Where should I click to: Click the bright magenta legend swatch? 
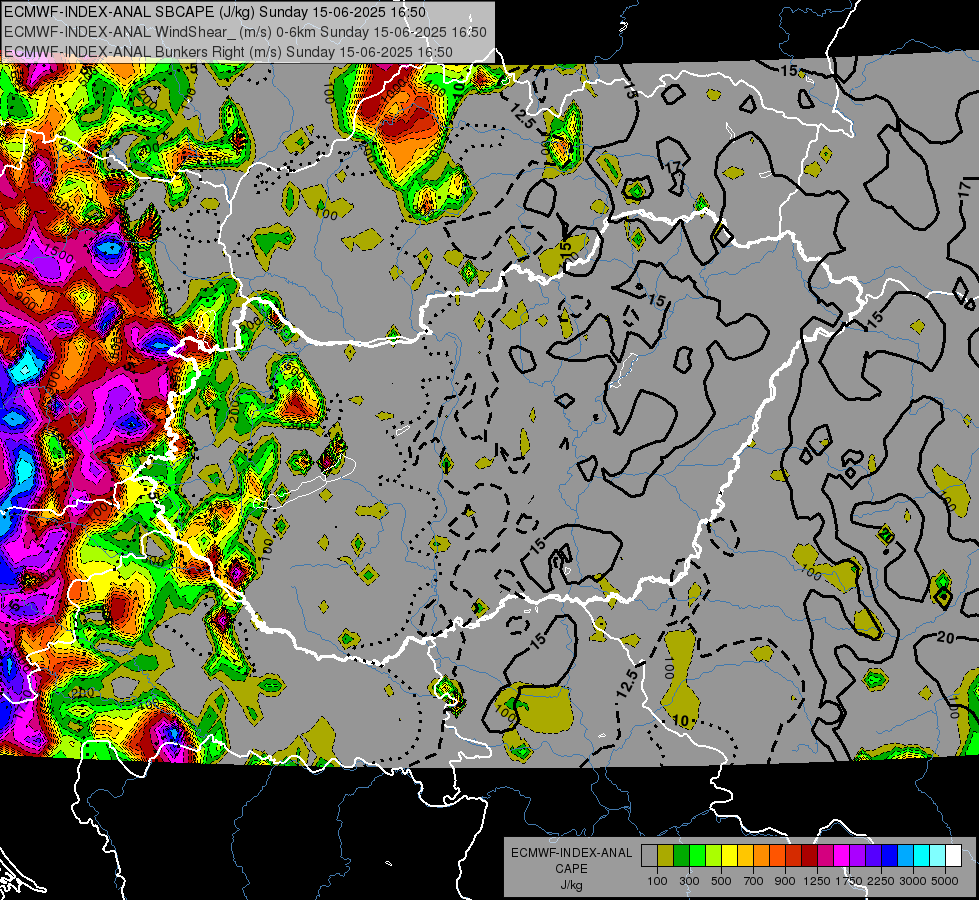842,855
